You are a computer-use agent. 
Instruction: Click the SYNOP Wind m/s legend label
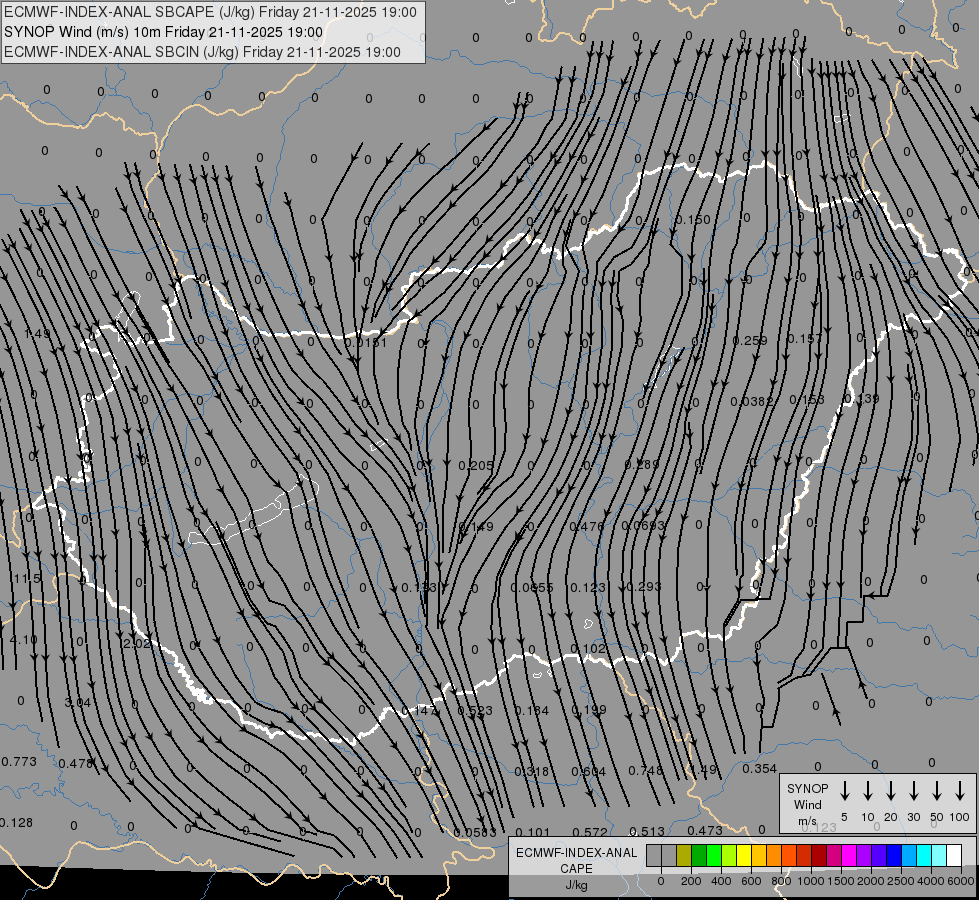click(x=807, y=804)
